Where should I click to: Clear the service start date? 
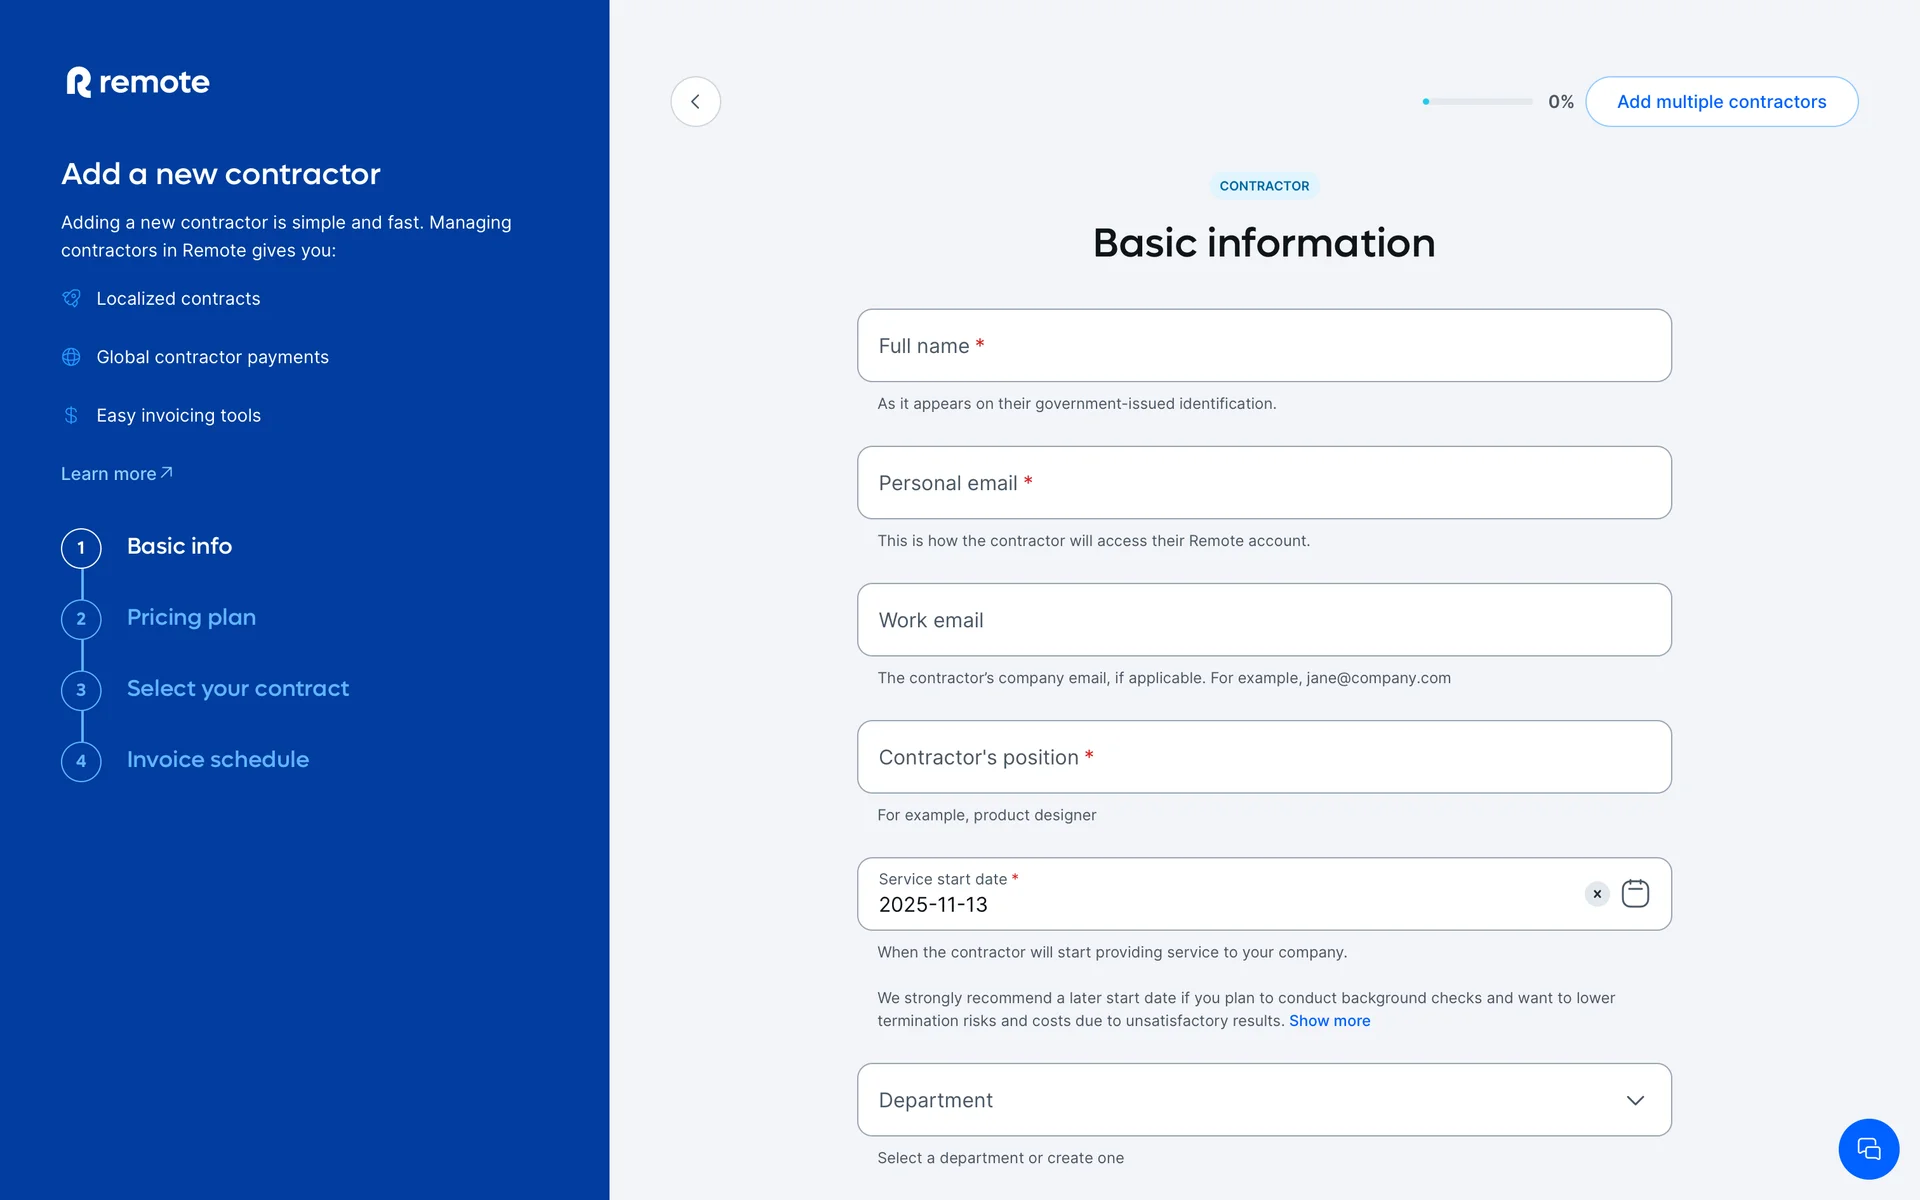(1597, 894)
